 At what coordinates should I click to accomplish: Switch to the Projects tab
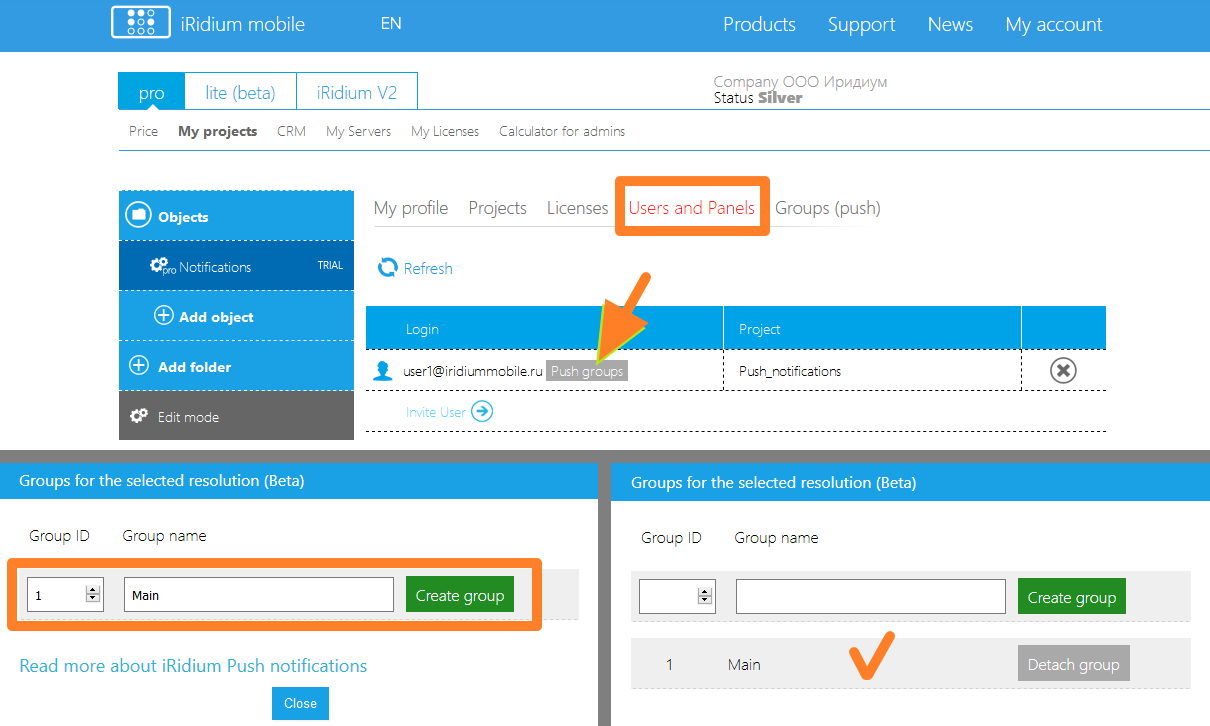click(x=497, y=208)
